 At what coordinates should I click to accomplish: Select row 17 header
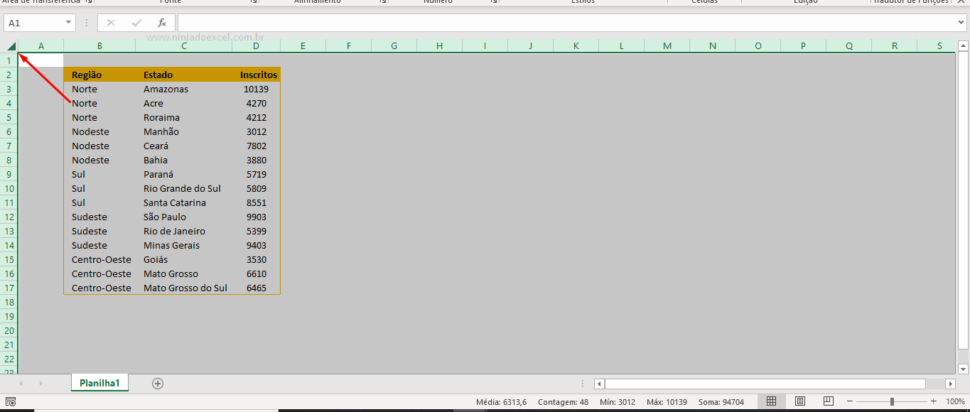click(9, 288)
